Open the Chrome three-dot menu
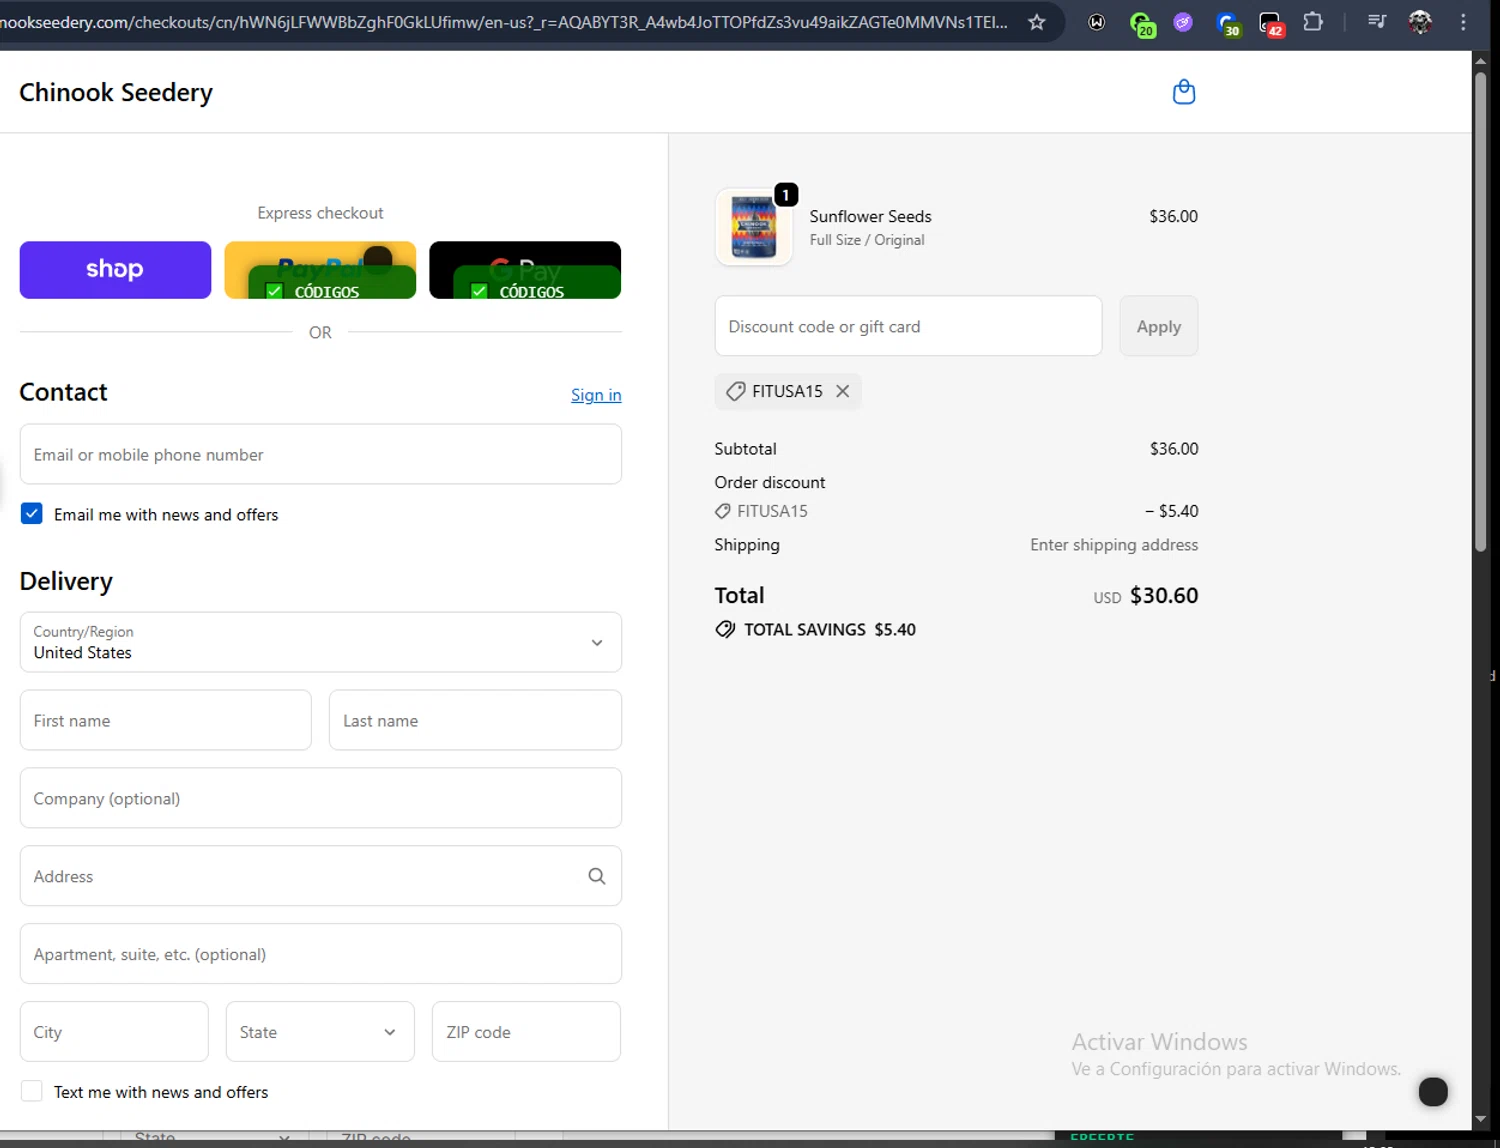 tap(1463, 22)
